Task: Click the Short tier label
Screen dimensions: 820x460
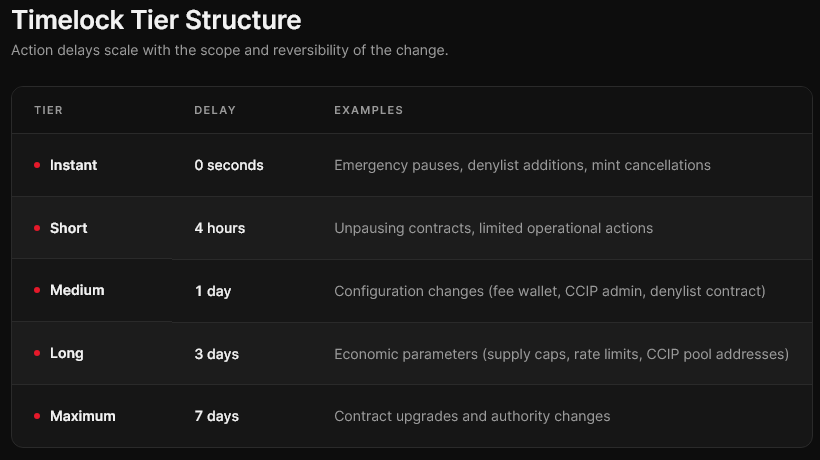Action: pyautogui.click(x=69, y=228)
